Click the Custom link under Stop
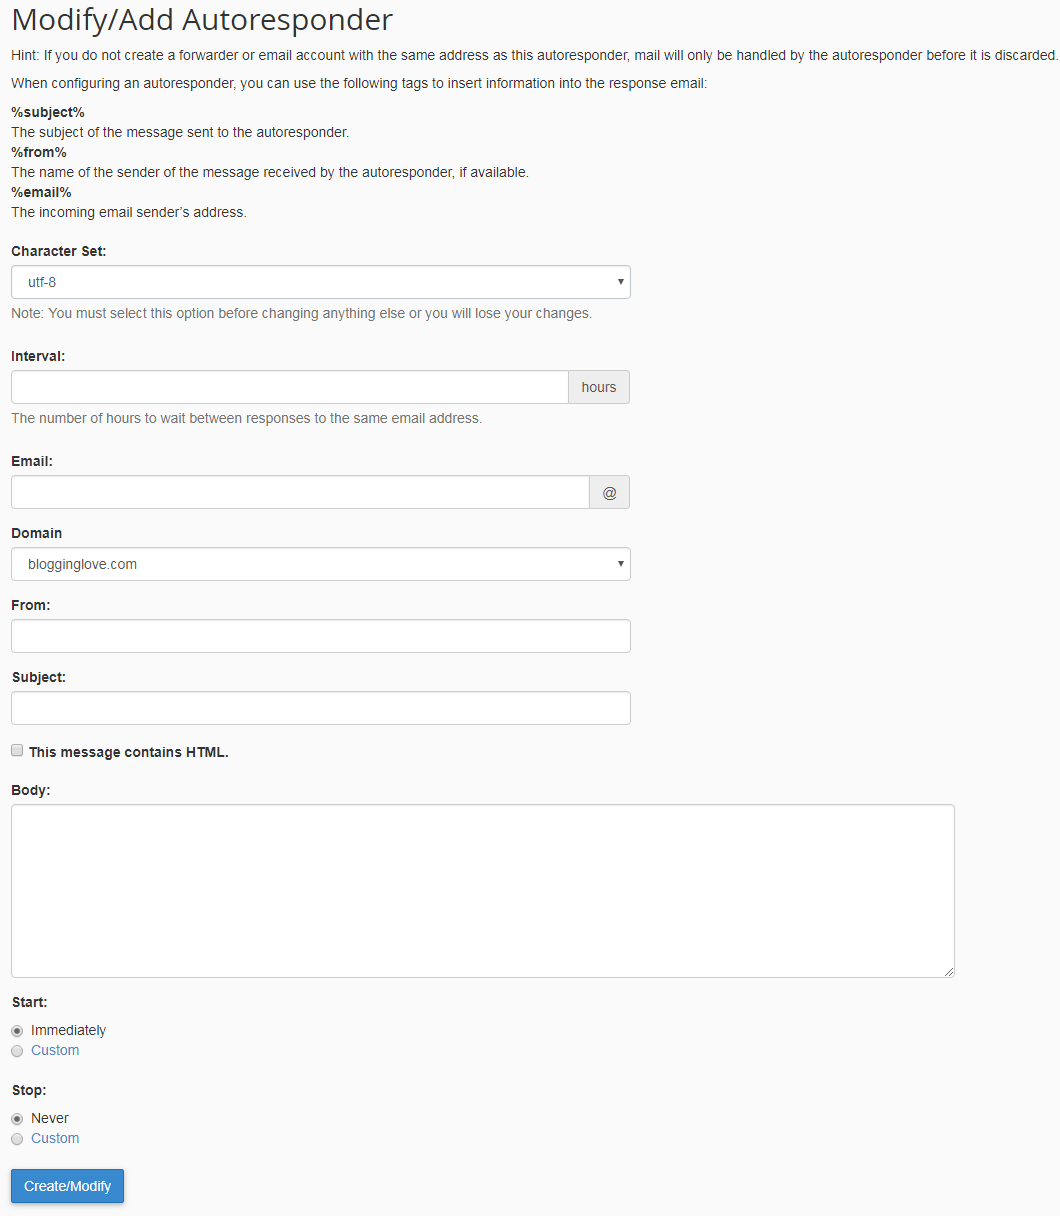The width and height of the screenshot is (1060, 1216). 55,1138
